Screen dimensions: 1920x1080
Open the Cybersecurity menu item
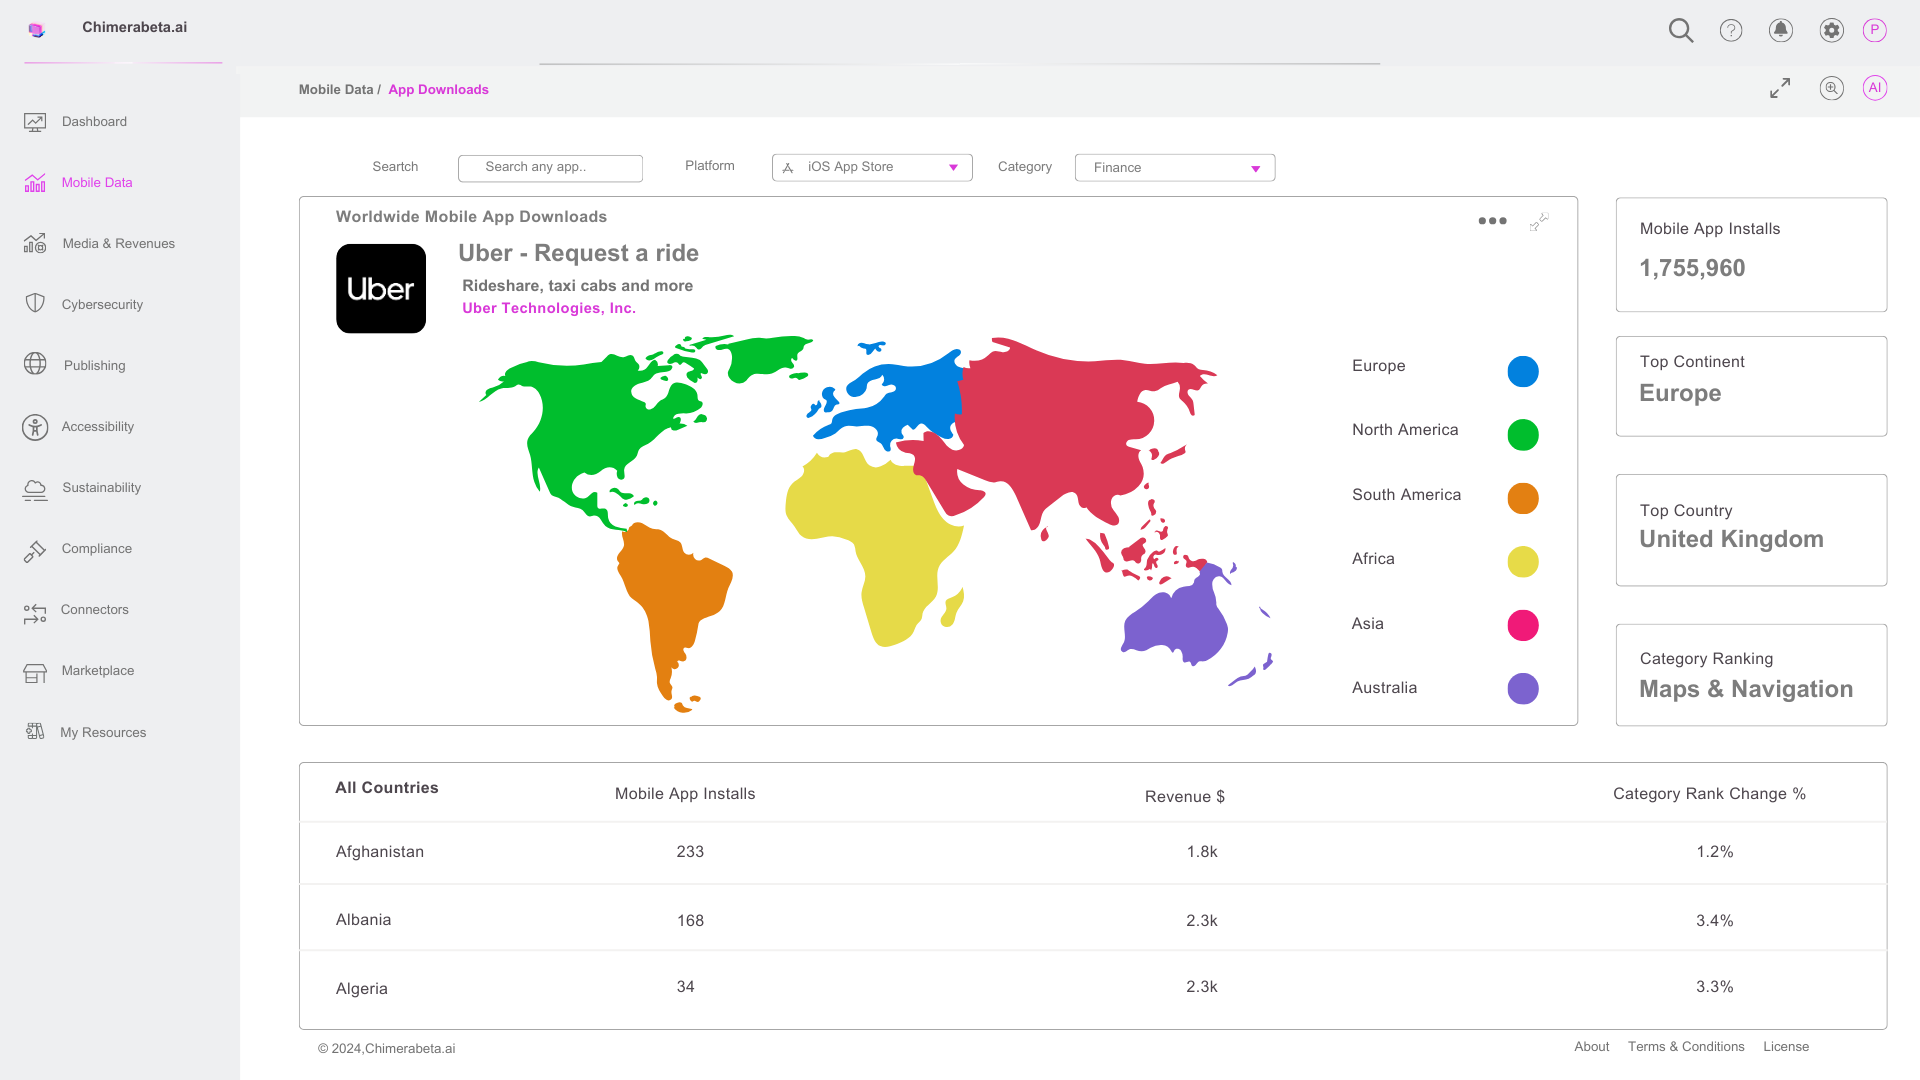102,305
